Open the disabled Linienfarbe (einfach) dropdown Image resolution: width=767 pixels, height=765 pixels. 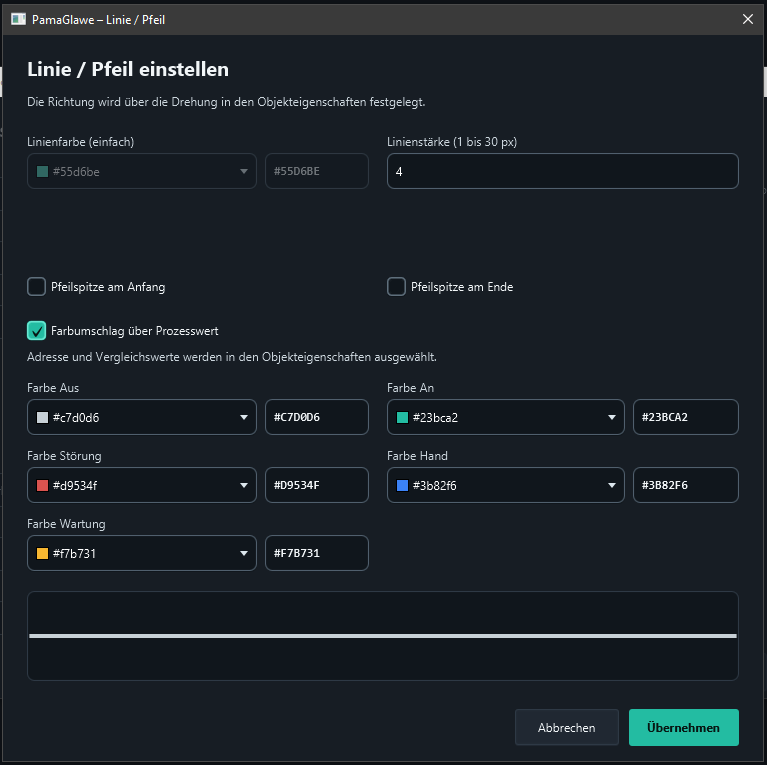[x=142, y=171]
